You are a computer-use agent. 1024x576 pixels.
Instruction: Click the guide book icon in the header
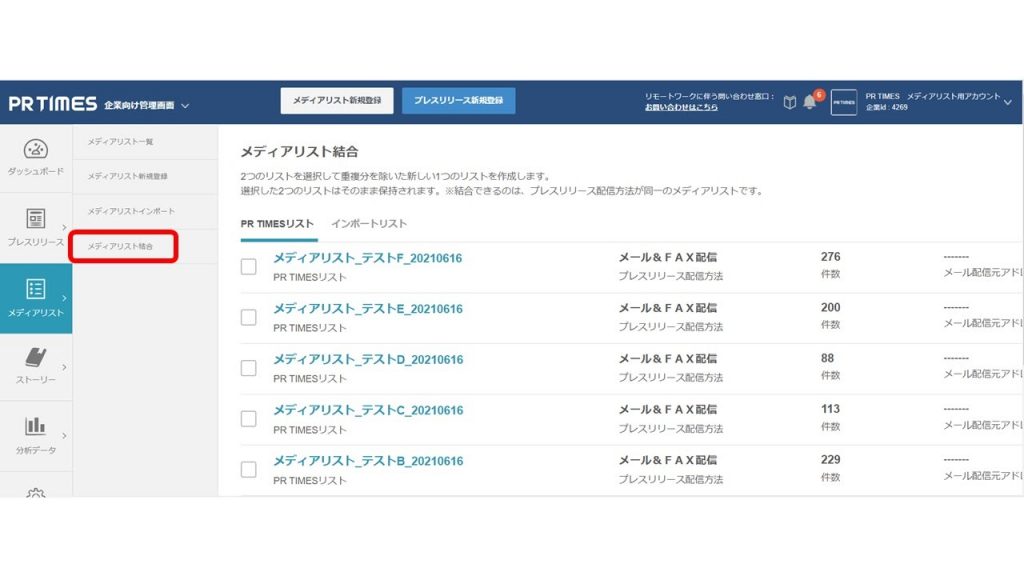[790, 103]
